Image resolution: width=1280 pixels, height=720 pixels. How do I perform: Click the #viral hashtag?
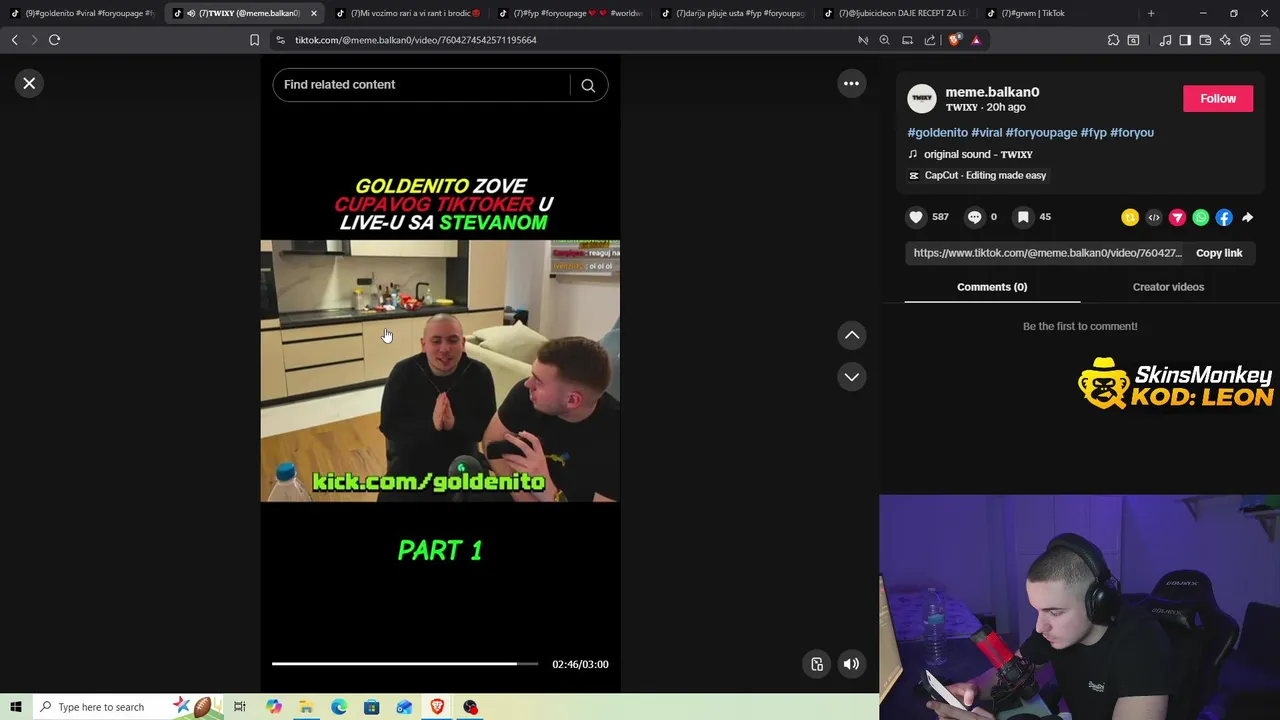986,132
